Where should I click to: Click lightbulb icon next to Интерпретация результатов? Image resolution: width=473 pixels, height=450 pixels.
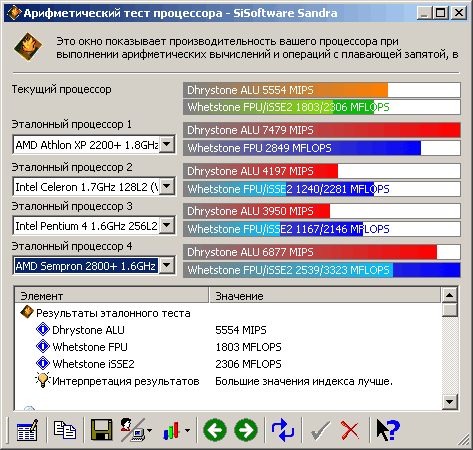tap(43, 380)
